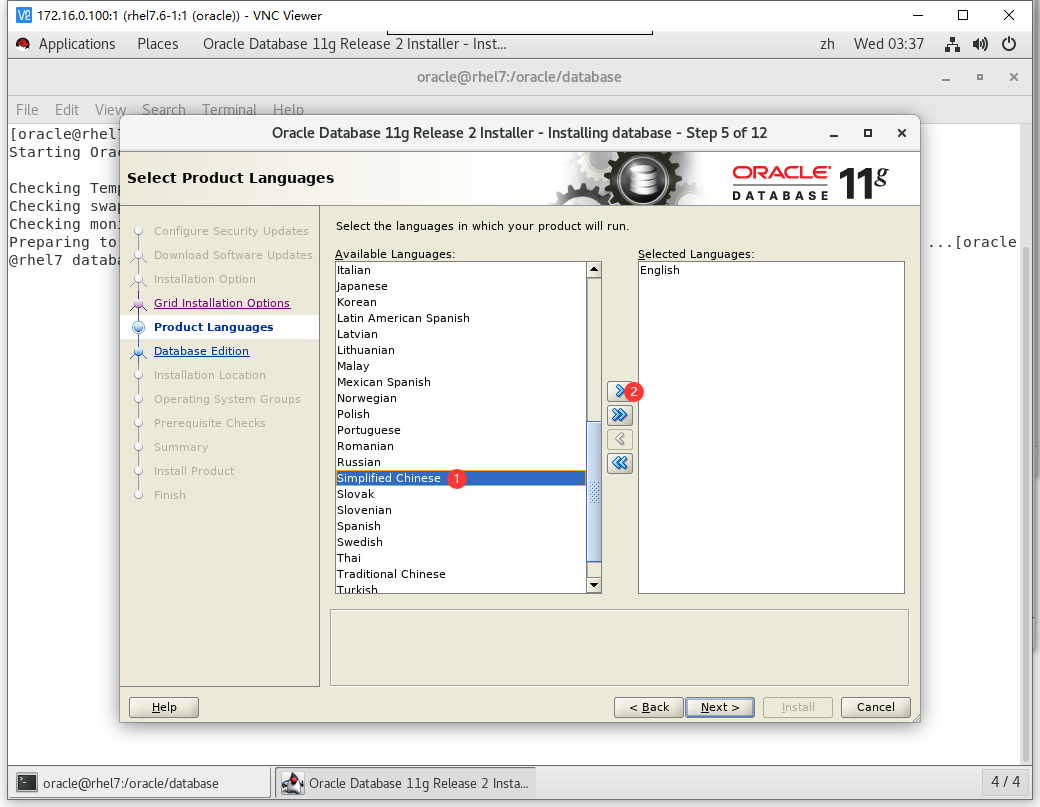Open the terminal Help menu
This screenshot has width=1040, height=807.
pos(289,109)
